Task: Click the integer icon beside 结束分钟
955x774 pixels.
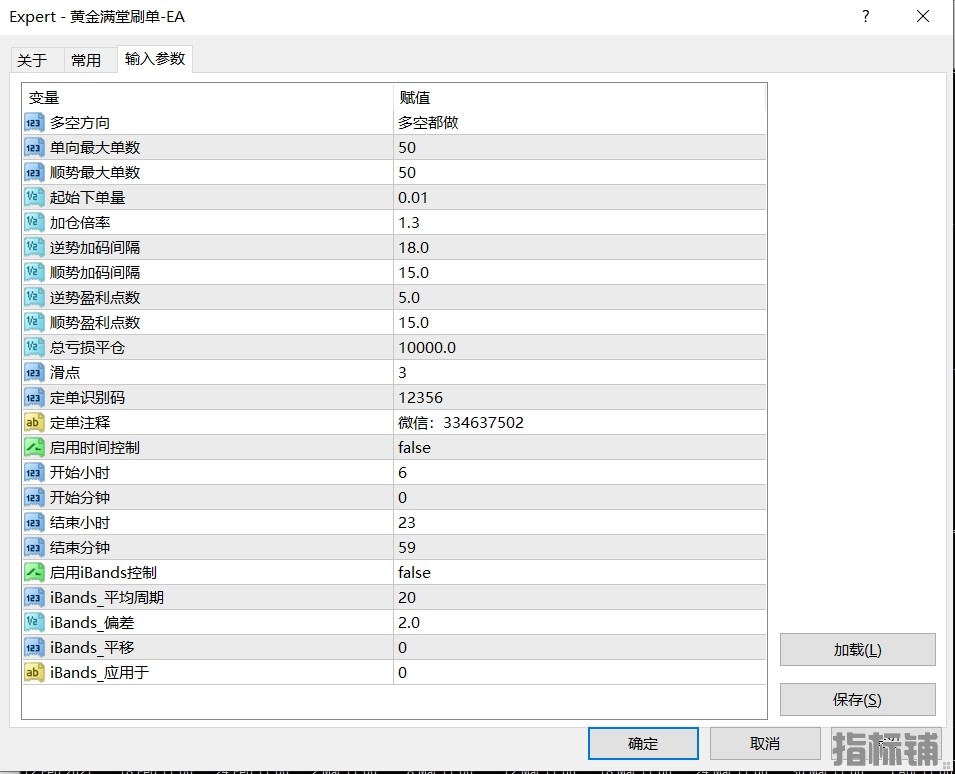Action: coord(34,547)
